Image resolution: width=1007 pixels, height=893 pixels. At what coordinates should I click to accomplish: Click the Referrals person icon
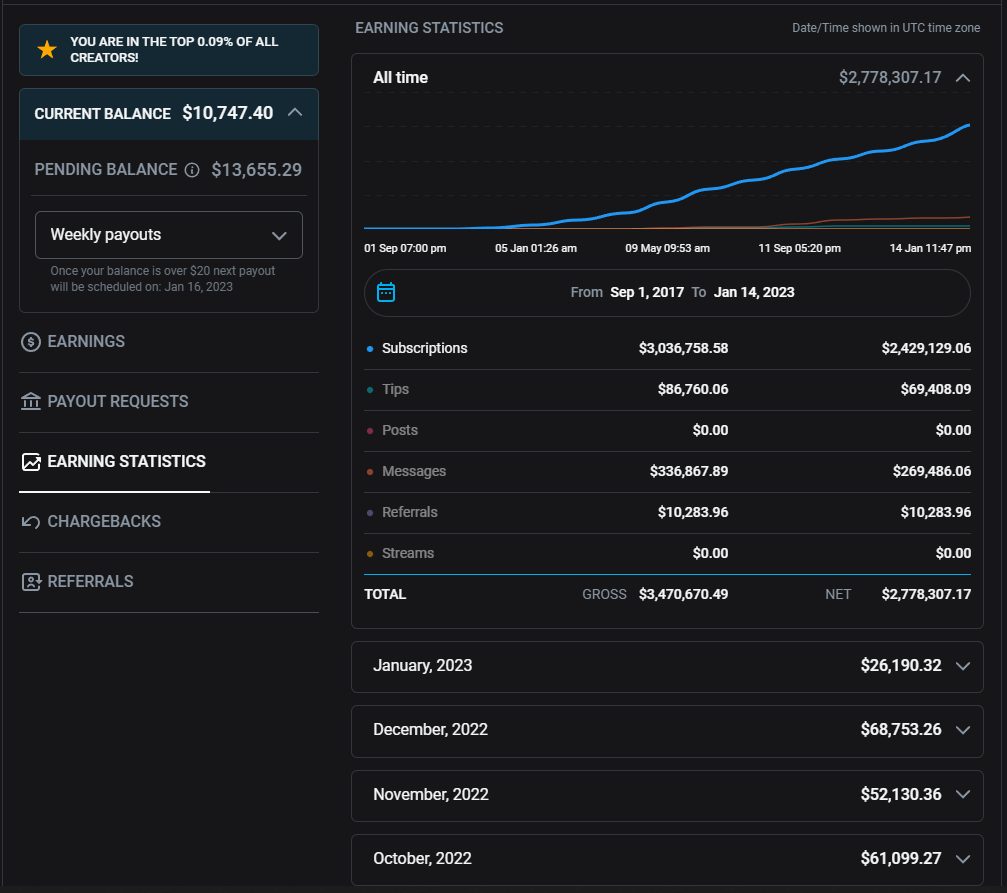(31, 582)
